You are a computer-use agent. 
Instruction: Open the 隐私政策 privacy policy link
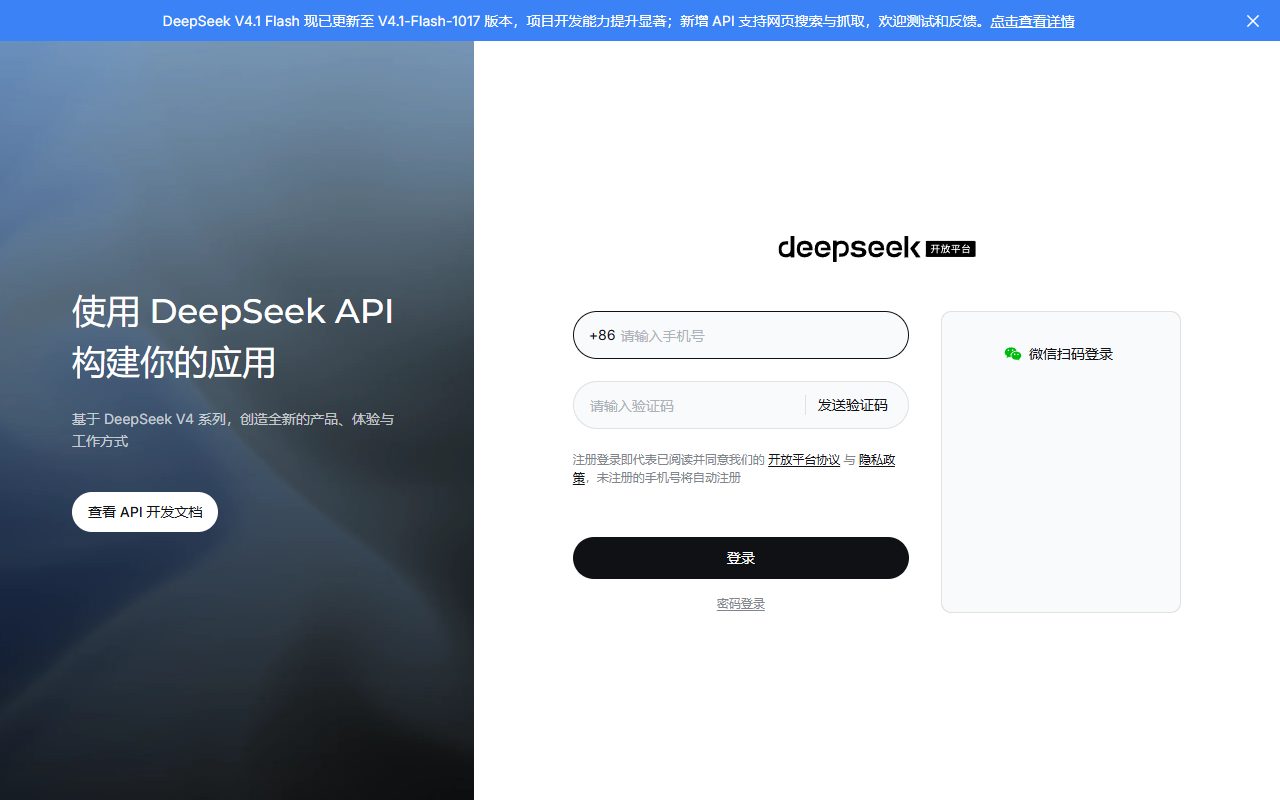pos(877,460)
